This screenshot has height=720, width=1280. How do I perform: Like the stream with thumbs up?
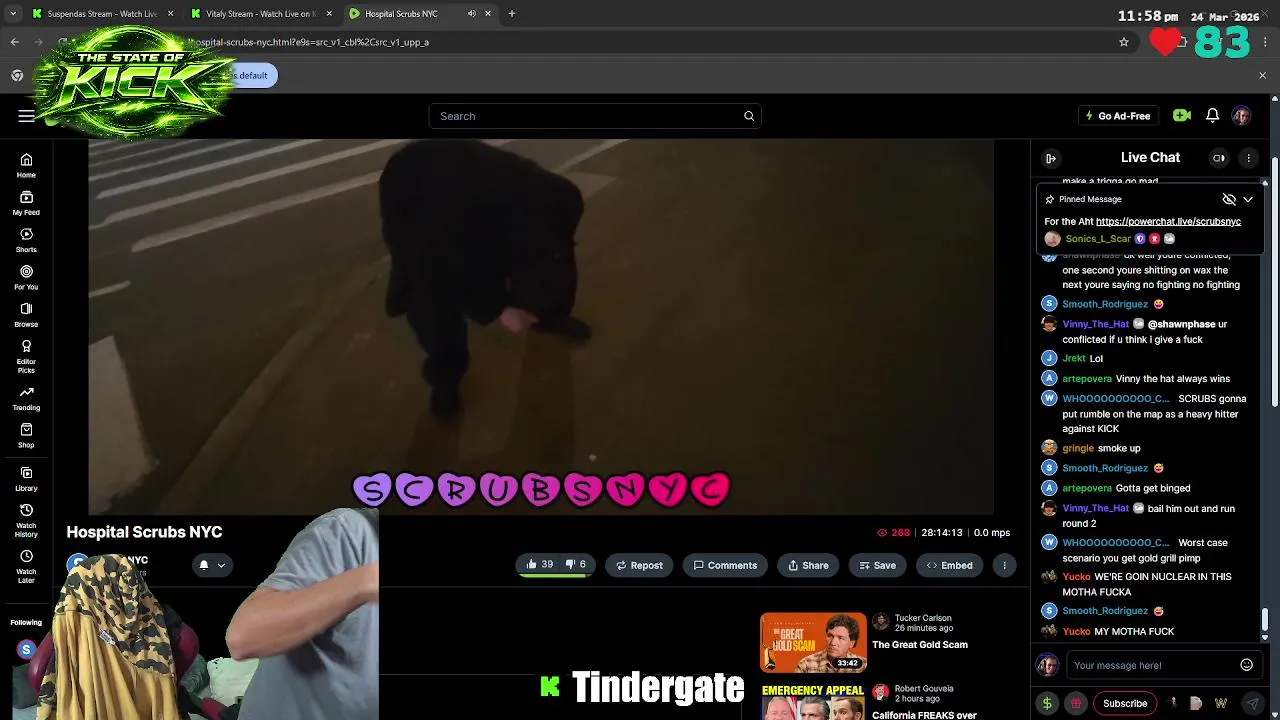(x=540, y=565)
